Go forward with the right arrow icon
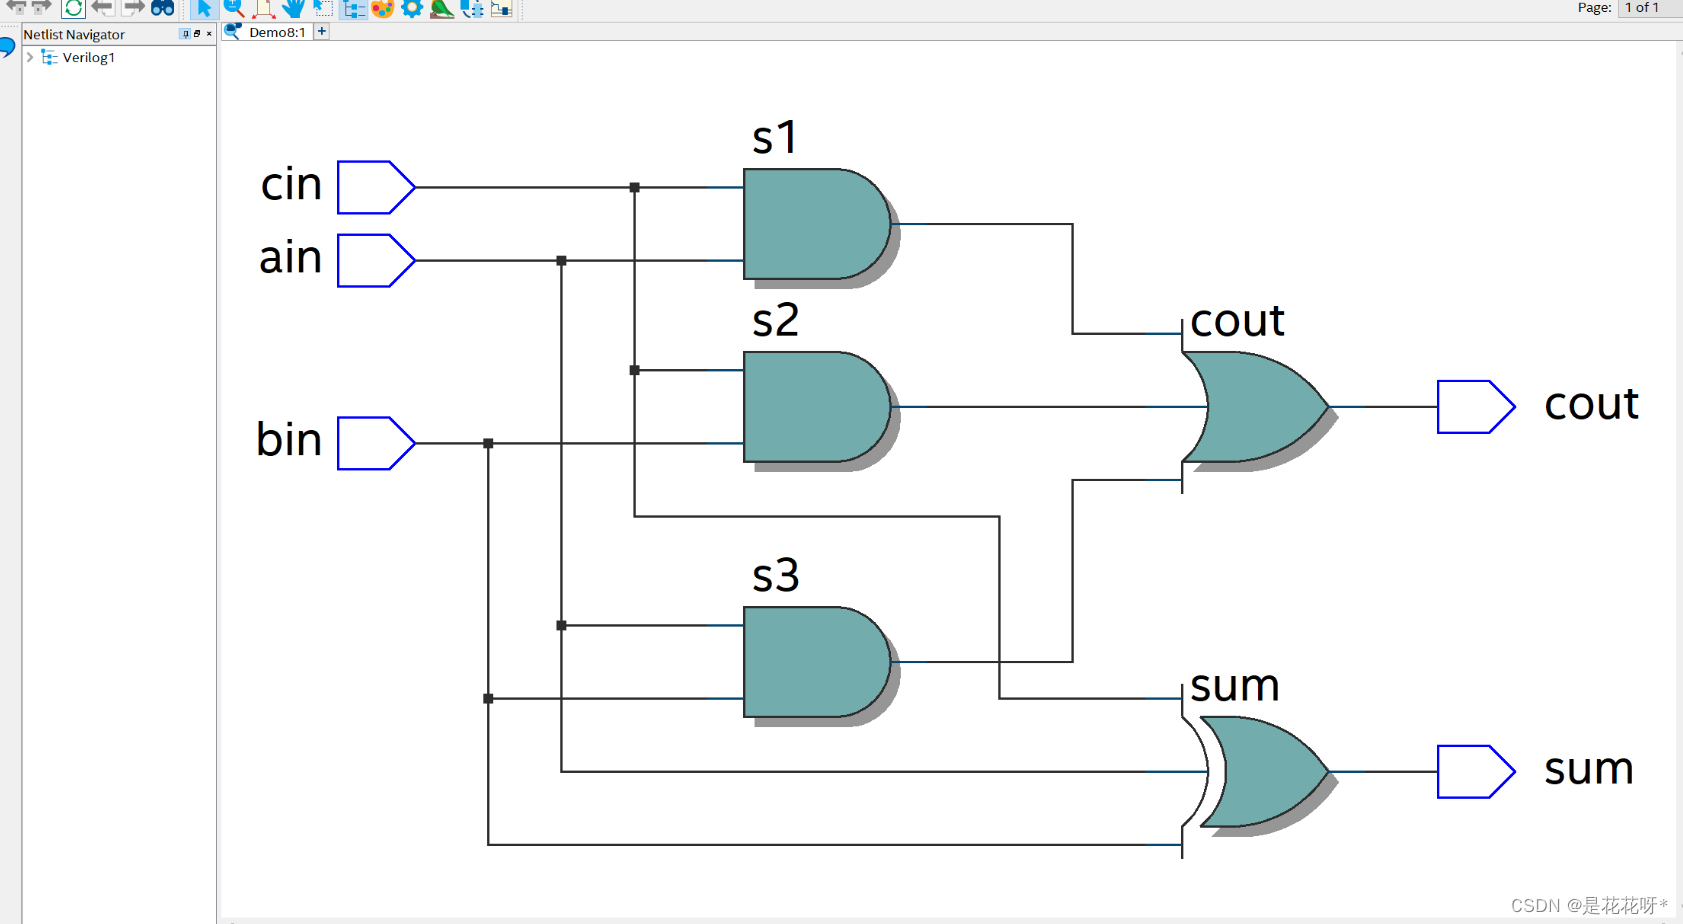Screen dimensions: 1683x924 (x=133, y=8)
